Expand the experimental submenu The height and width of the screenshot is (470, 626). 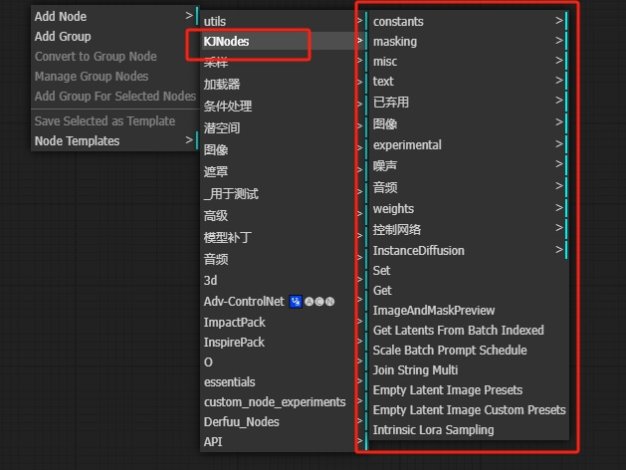[x=469, y=145]
